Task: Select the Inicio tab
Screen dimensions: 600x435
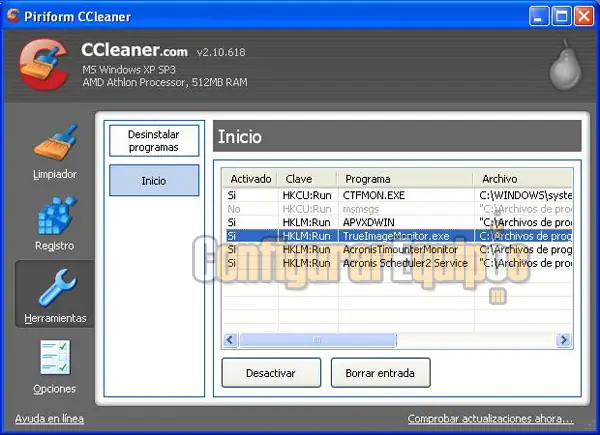Action: [x=154, y=180]
